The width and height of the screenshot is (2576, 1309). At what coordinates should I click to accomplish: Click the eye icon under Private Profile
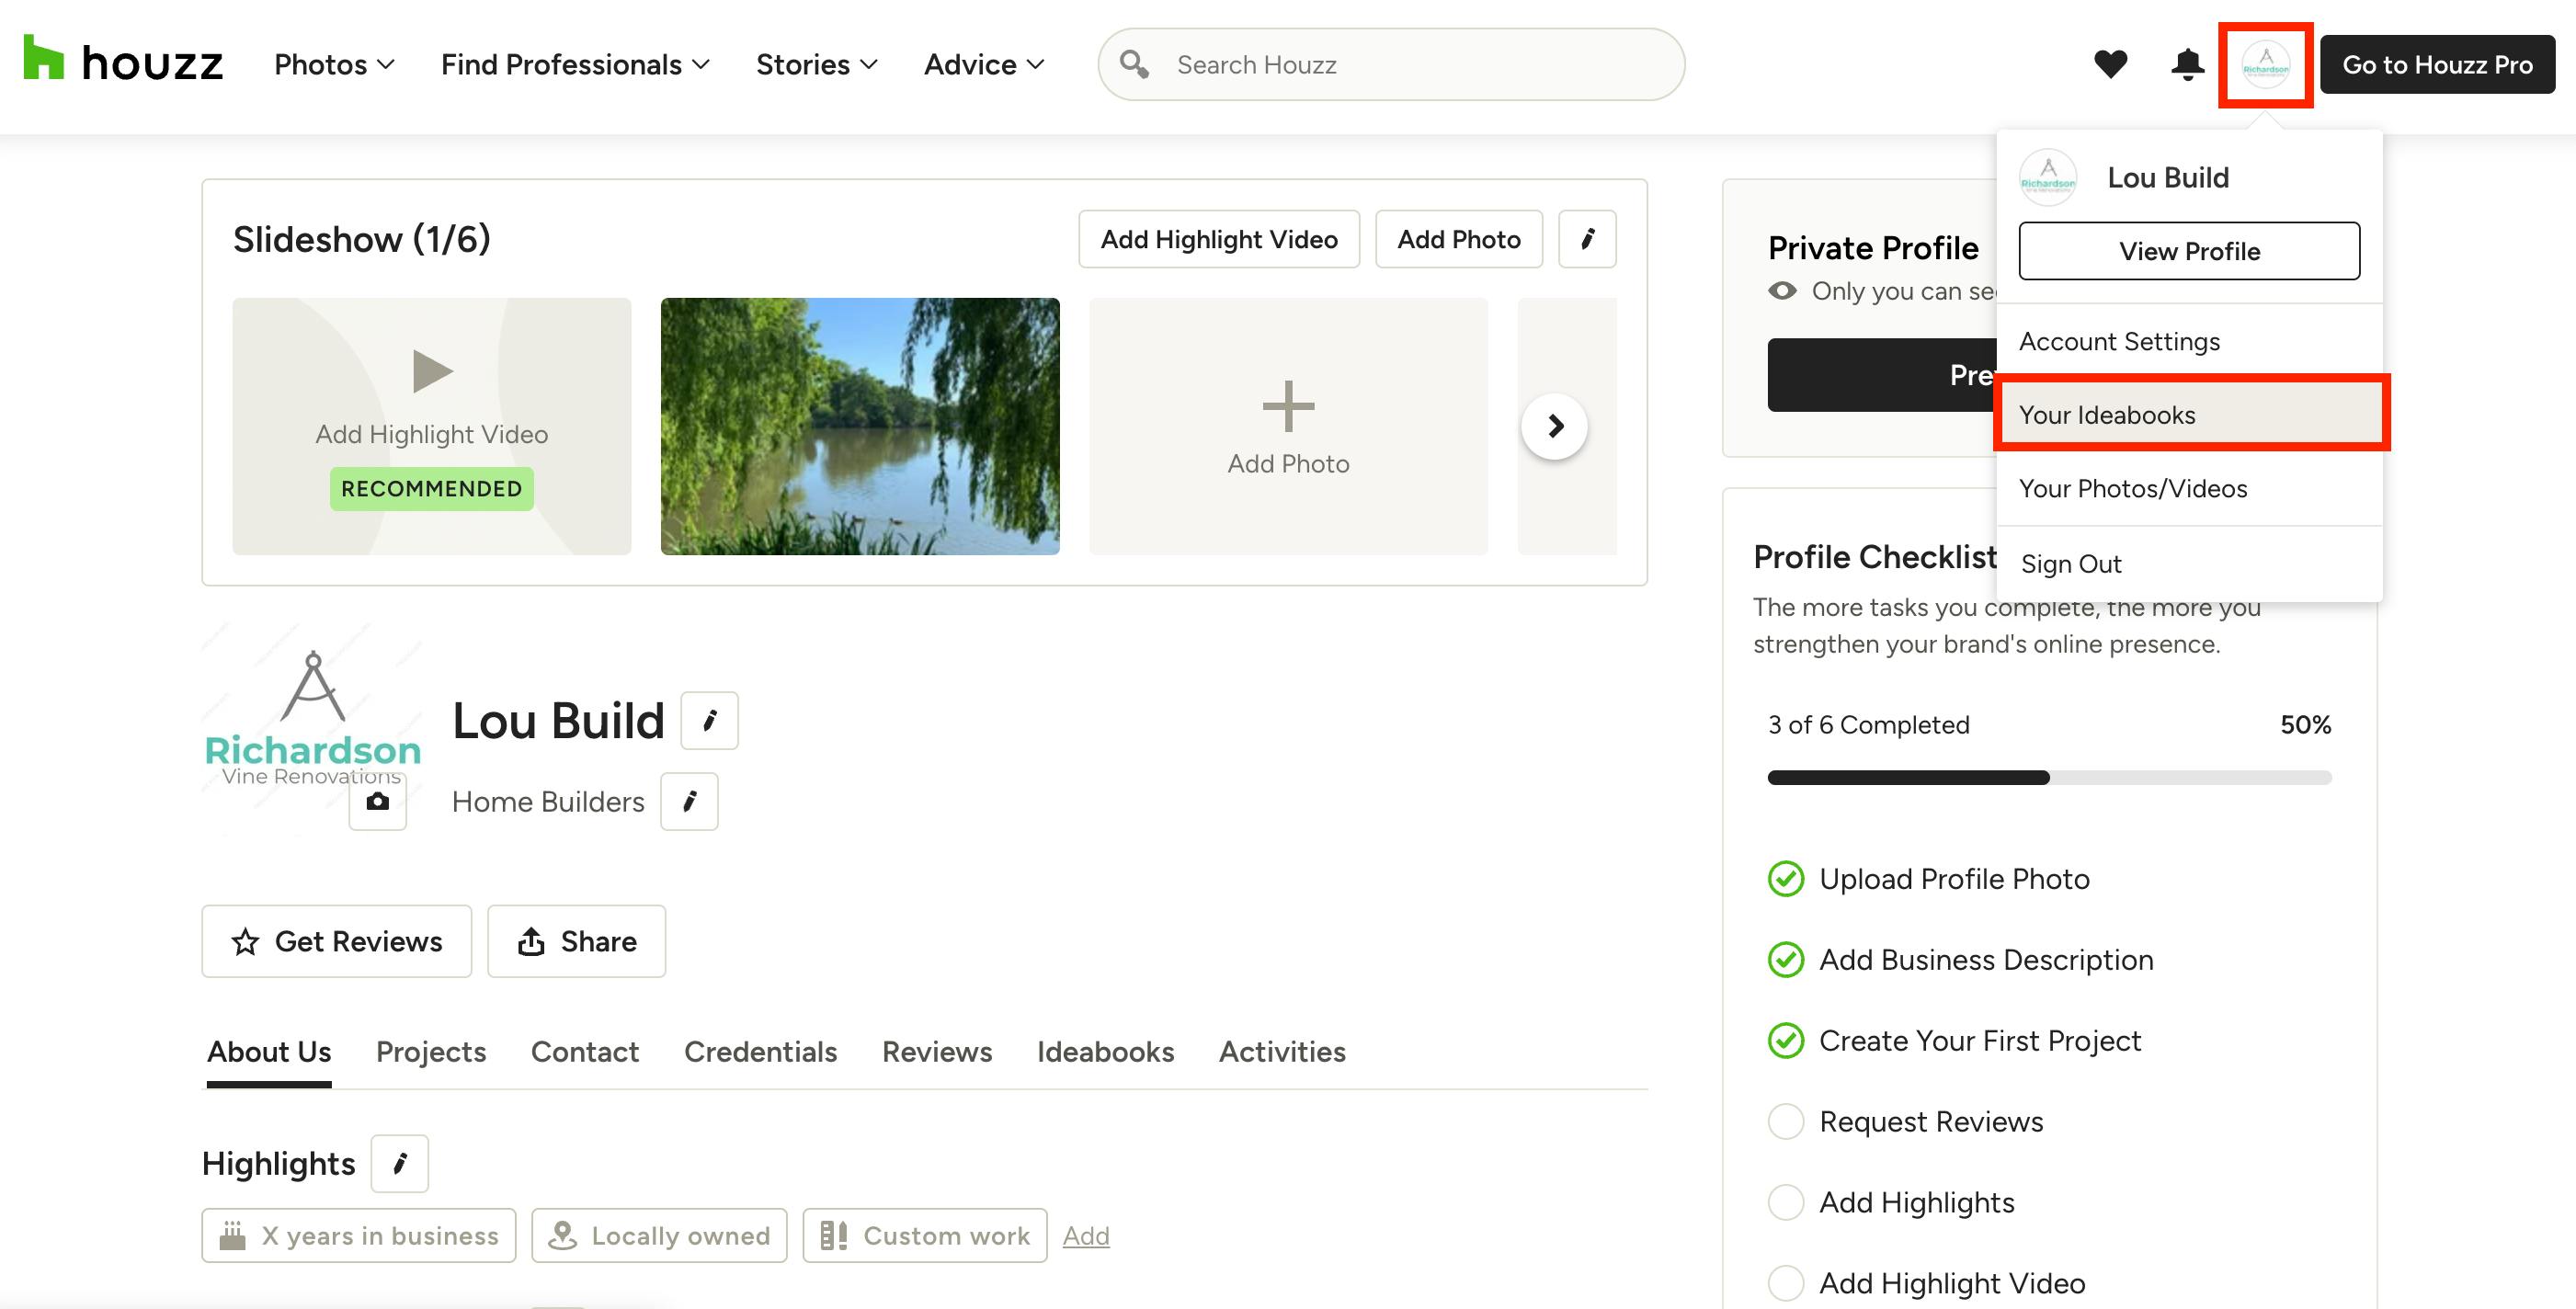coord(1782,291)
